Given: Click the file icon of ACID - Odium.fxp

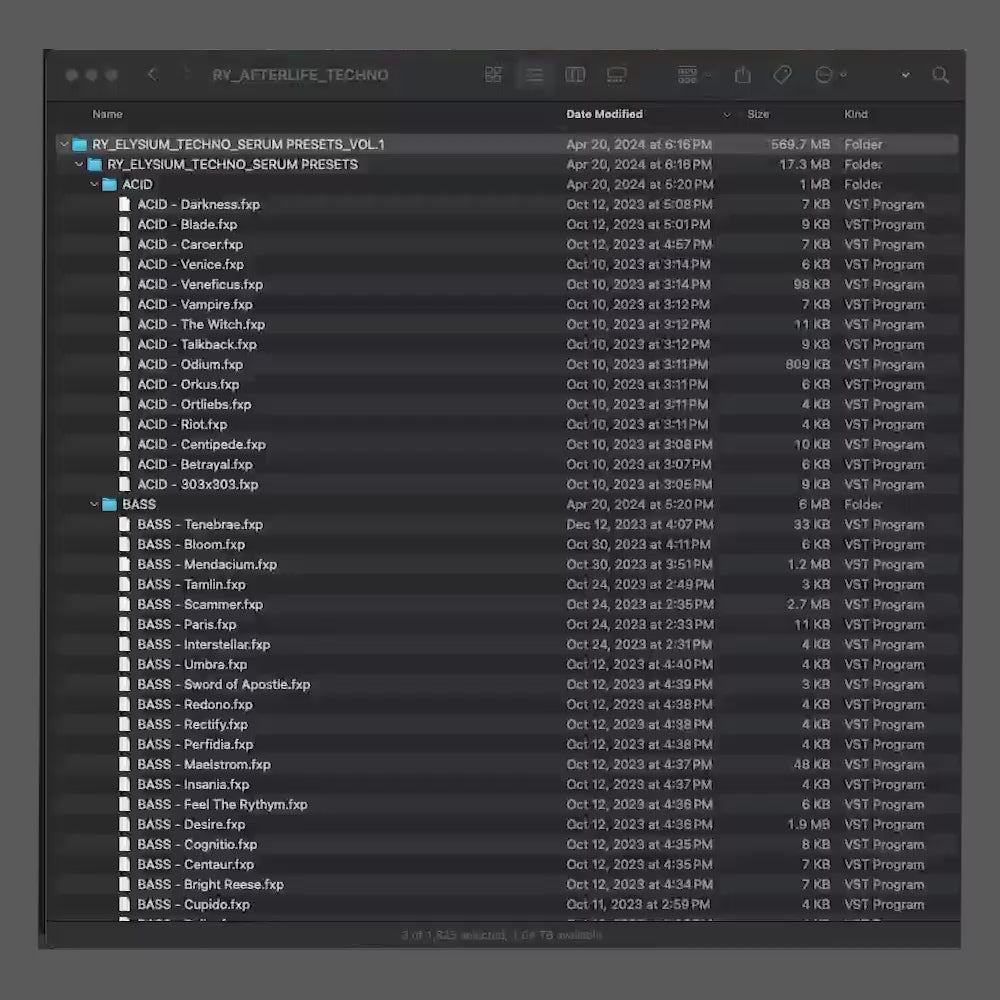Looking at the screenshot, I should pyautogui.click(x=125, y=364).
